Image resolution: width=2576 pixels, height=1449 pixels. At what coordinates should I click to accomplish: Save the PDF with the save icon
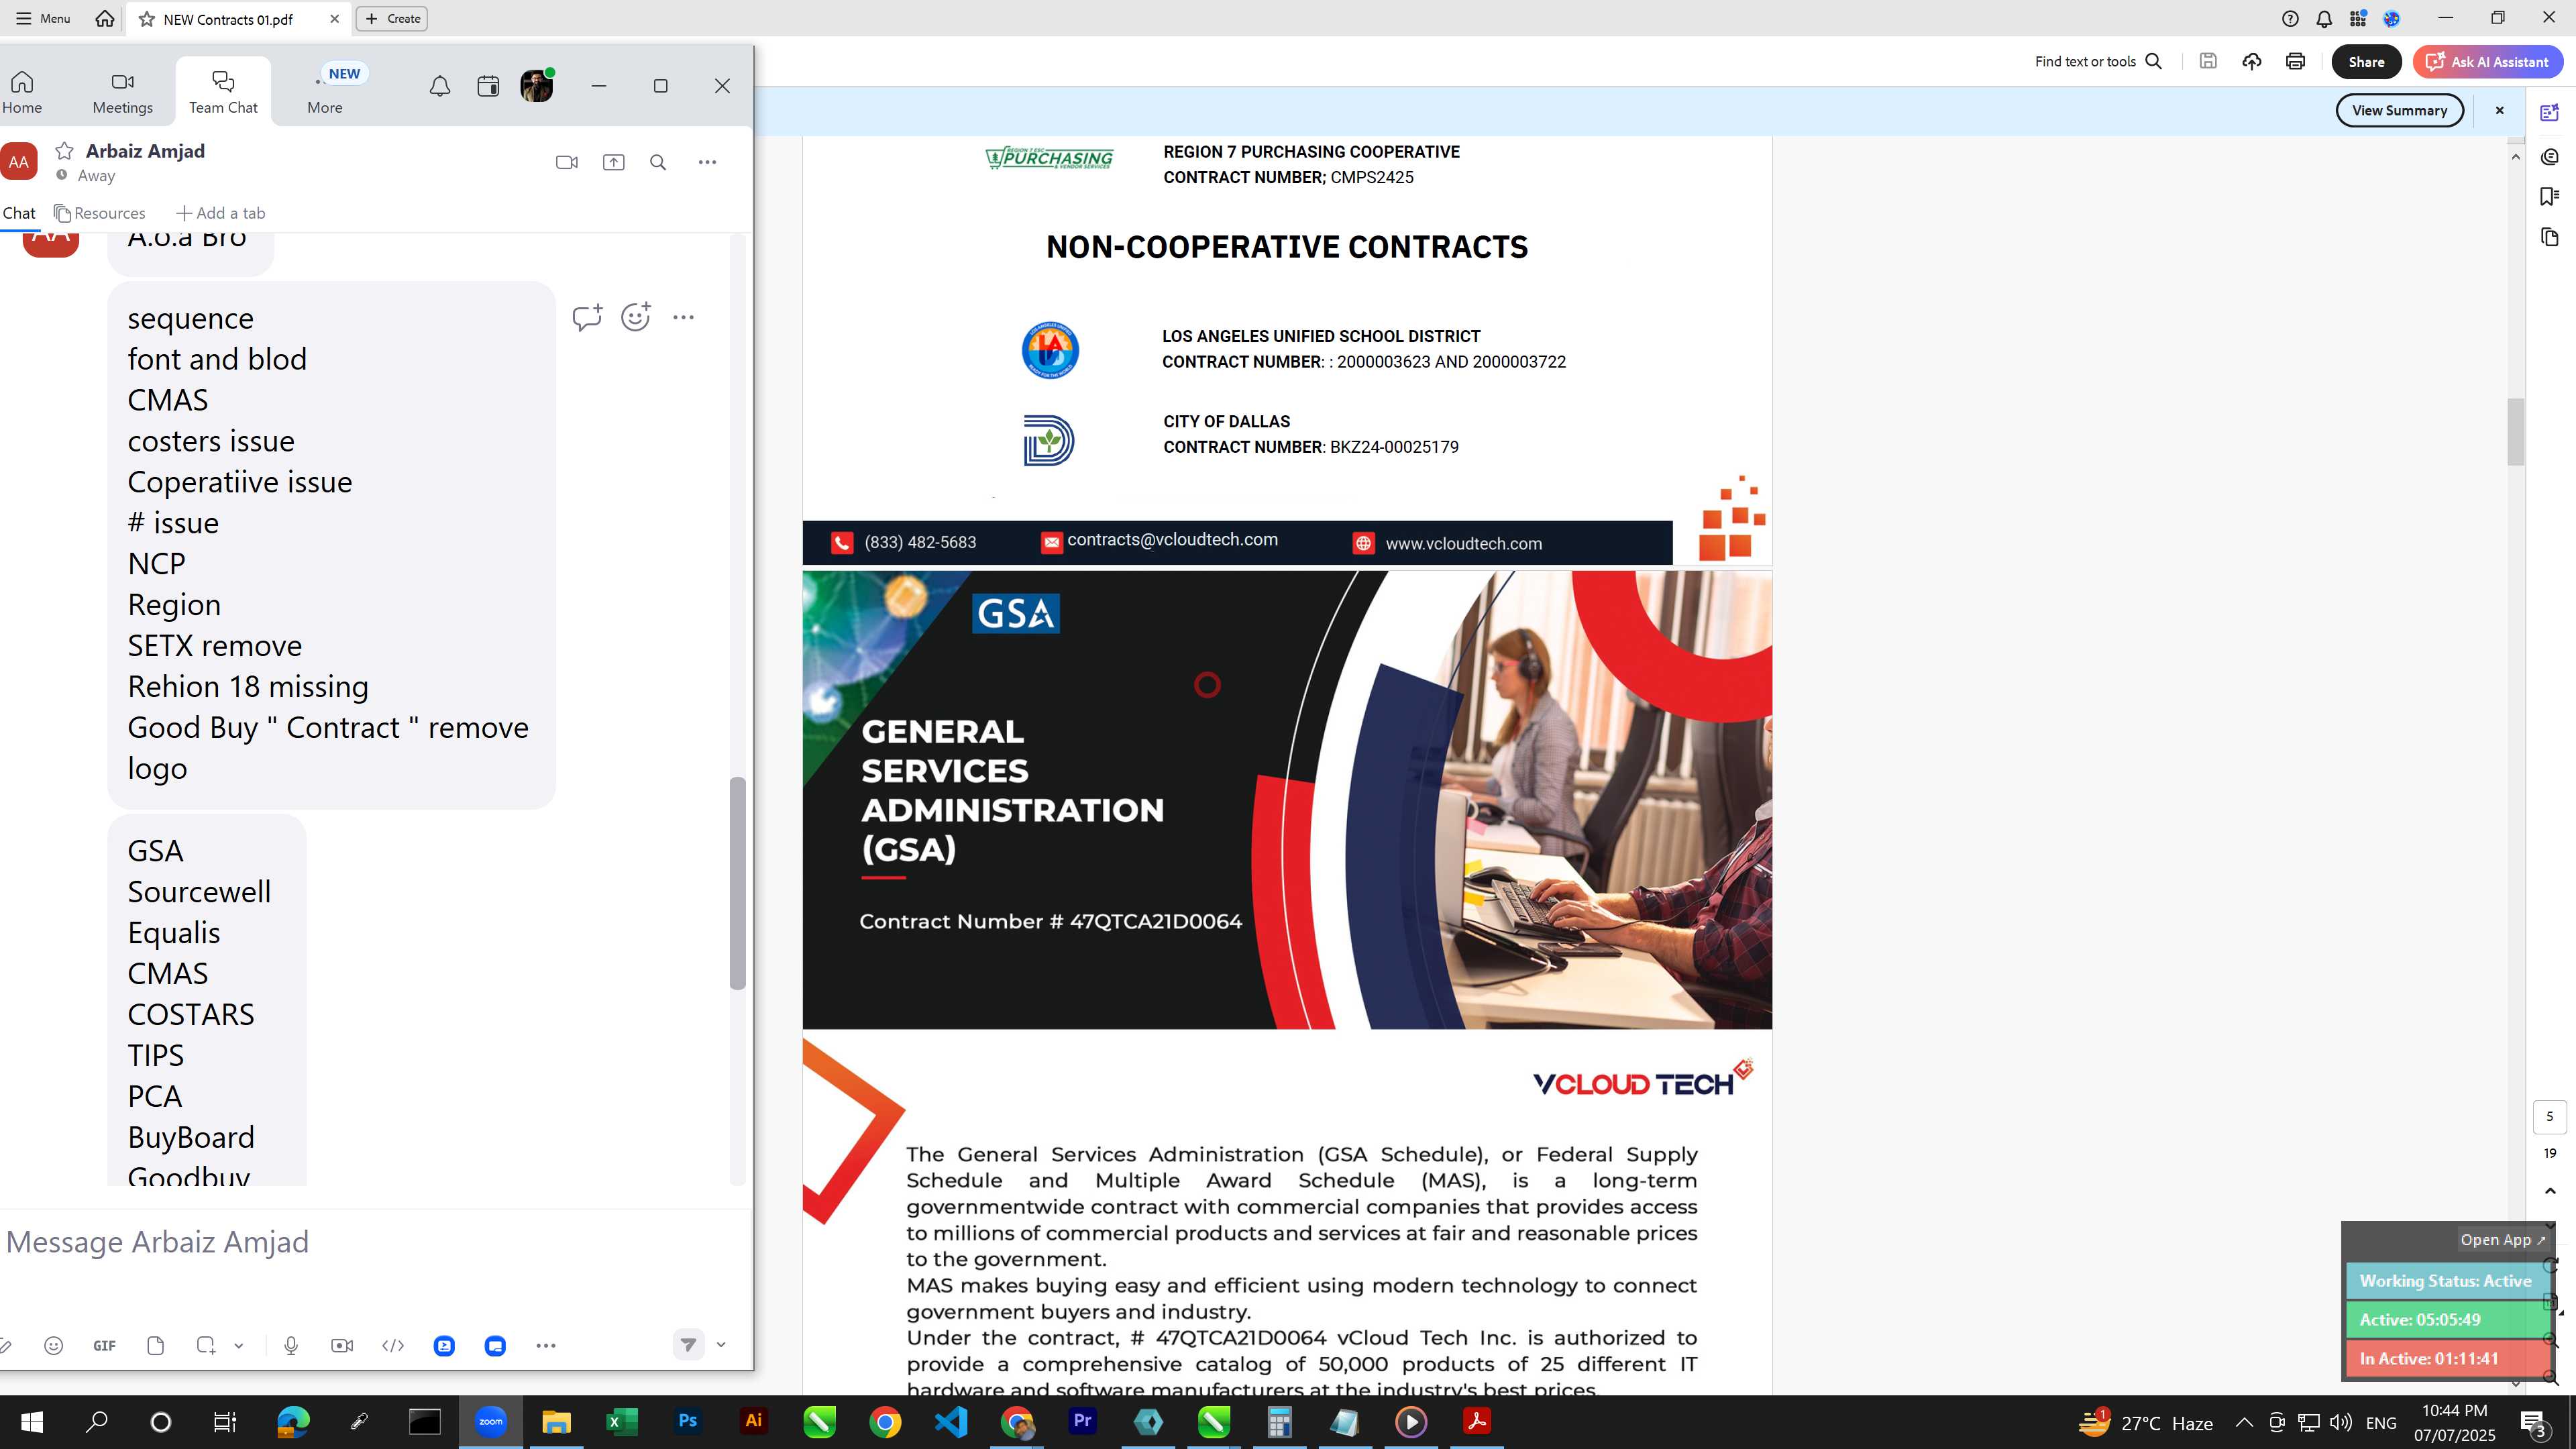2208,61
